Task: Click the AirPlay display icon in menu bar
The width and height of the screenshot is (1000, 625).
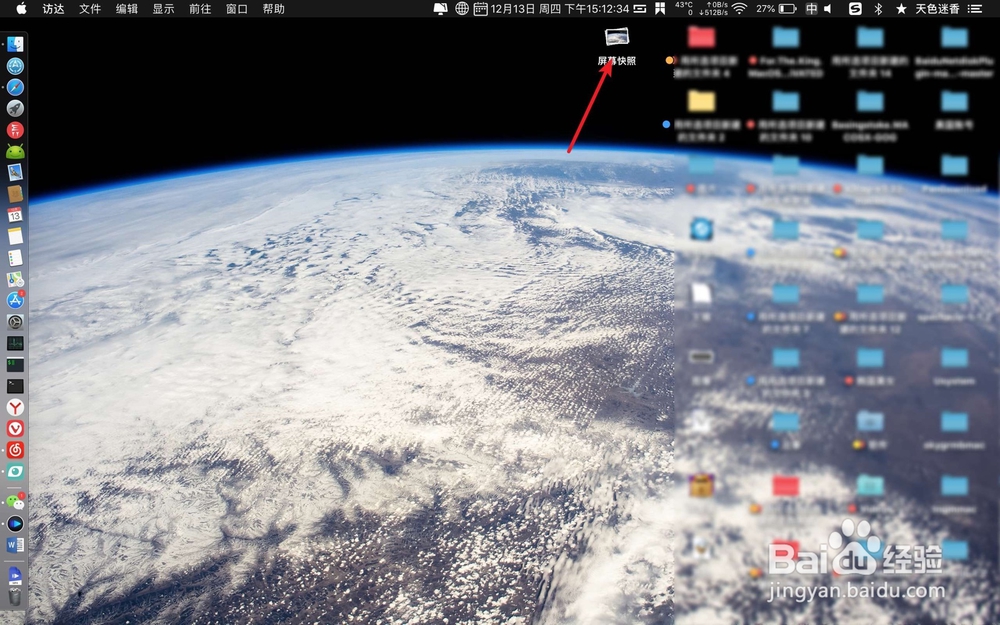Action: tap(440, 9)
